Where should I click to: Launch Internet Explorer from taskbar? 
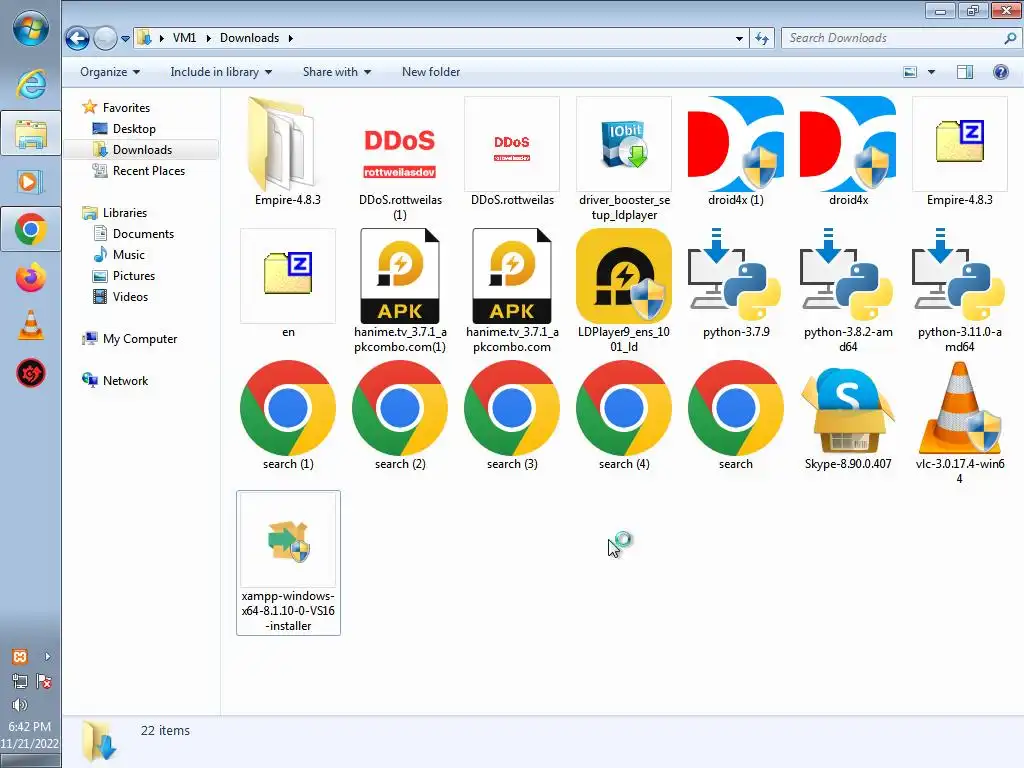31,85
